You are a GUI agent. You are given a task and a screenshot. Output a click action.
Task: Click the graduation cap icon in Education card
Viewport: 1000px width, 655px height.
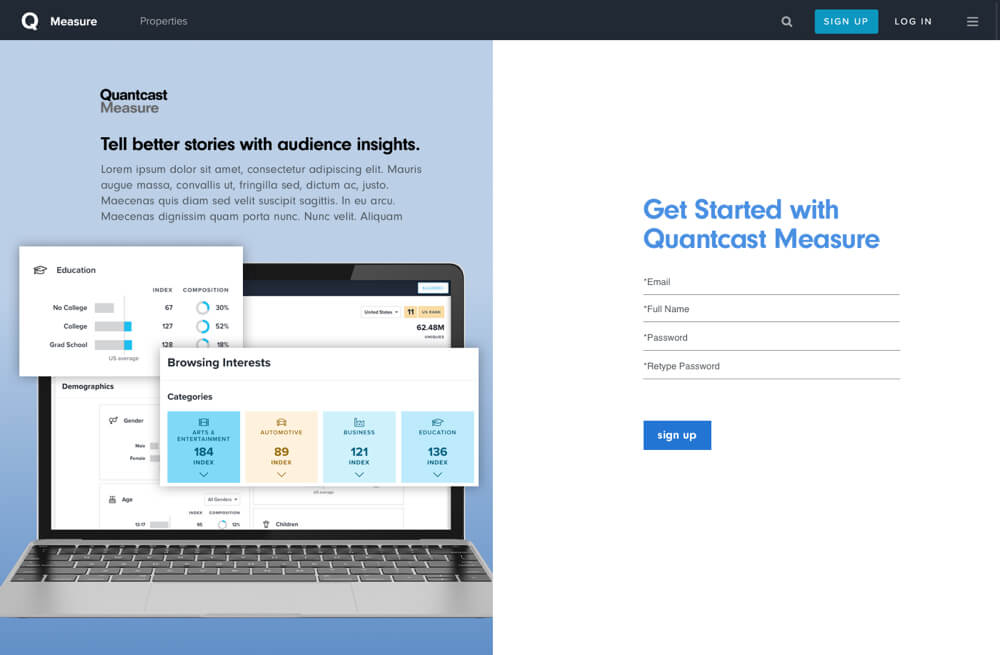pos(437,422)
